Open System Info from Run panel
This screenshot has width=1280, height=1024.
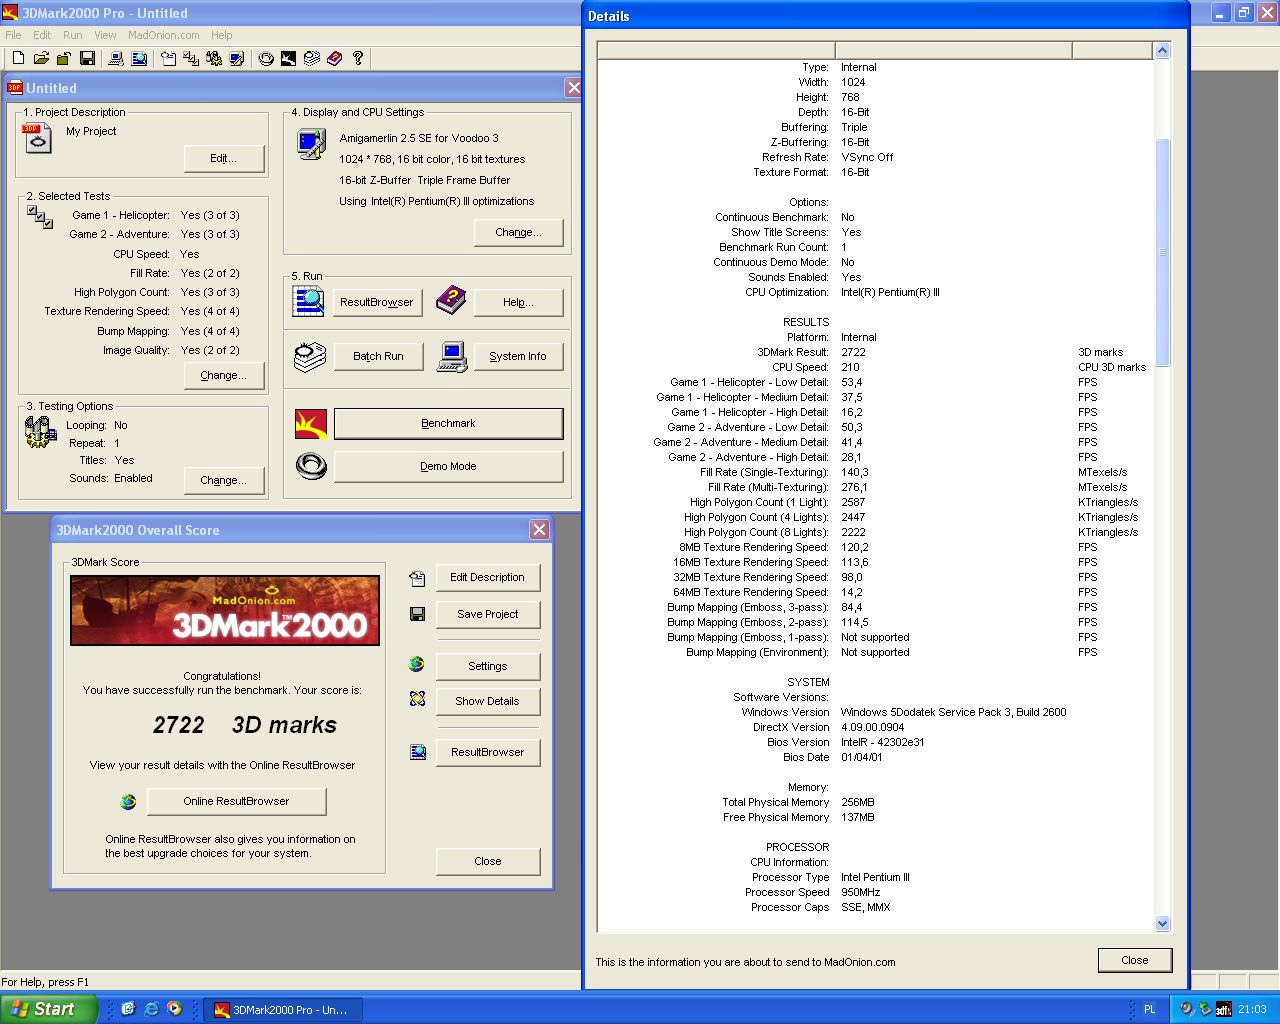518,356
